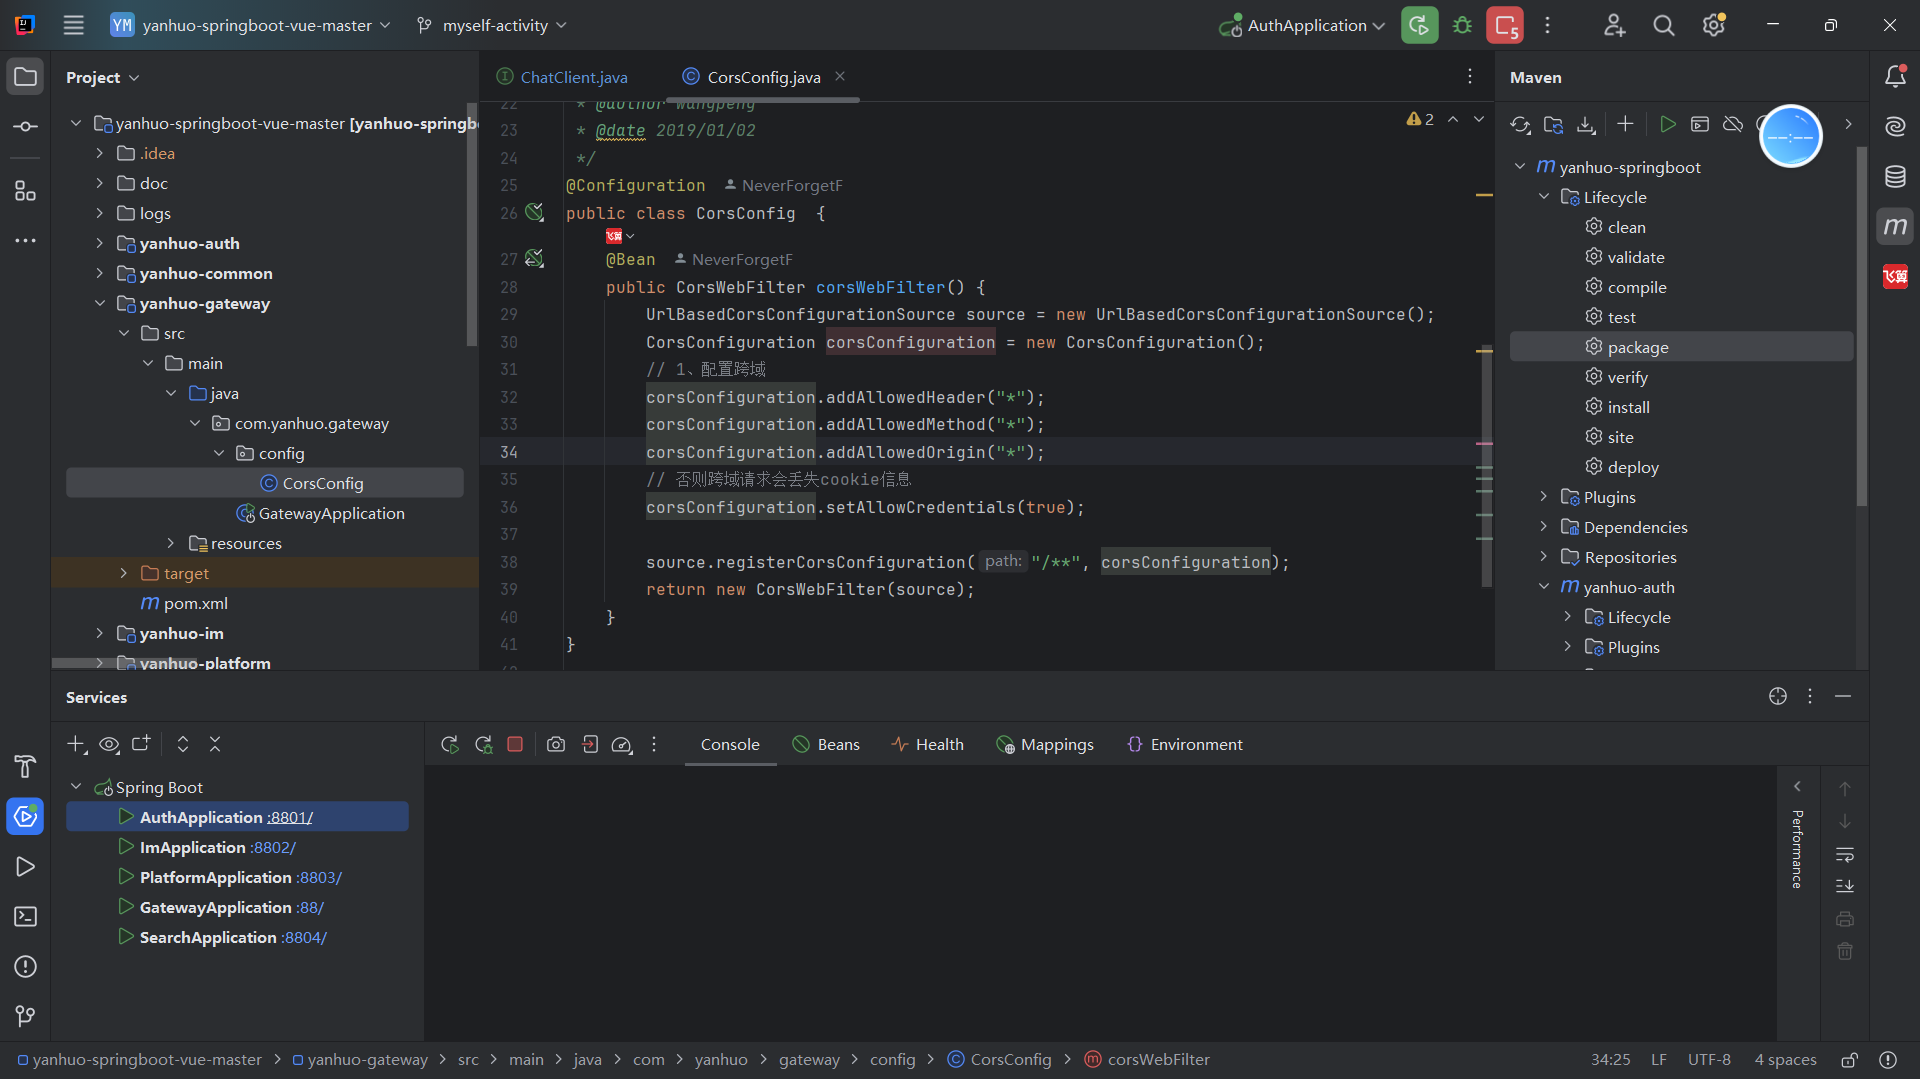Open the Maven tool window sidebar icon

[x=1895, y=227]
